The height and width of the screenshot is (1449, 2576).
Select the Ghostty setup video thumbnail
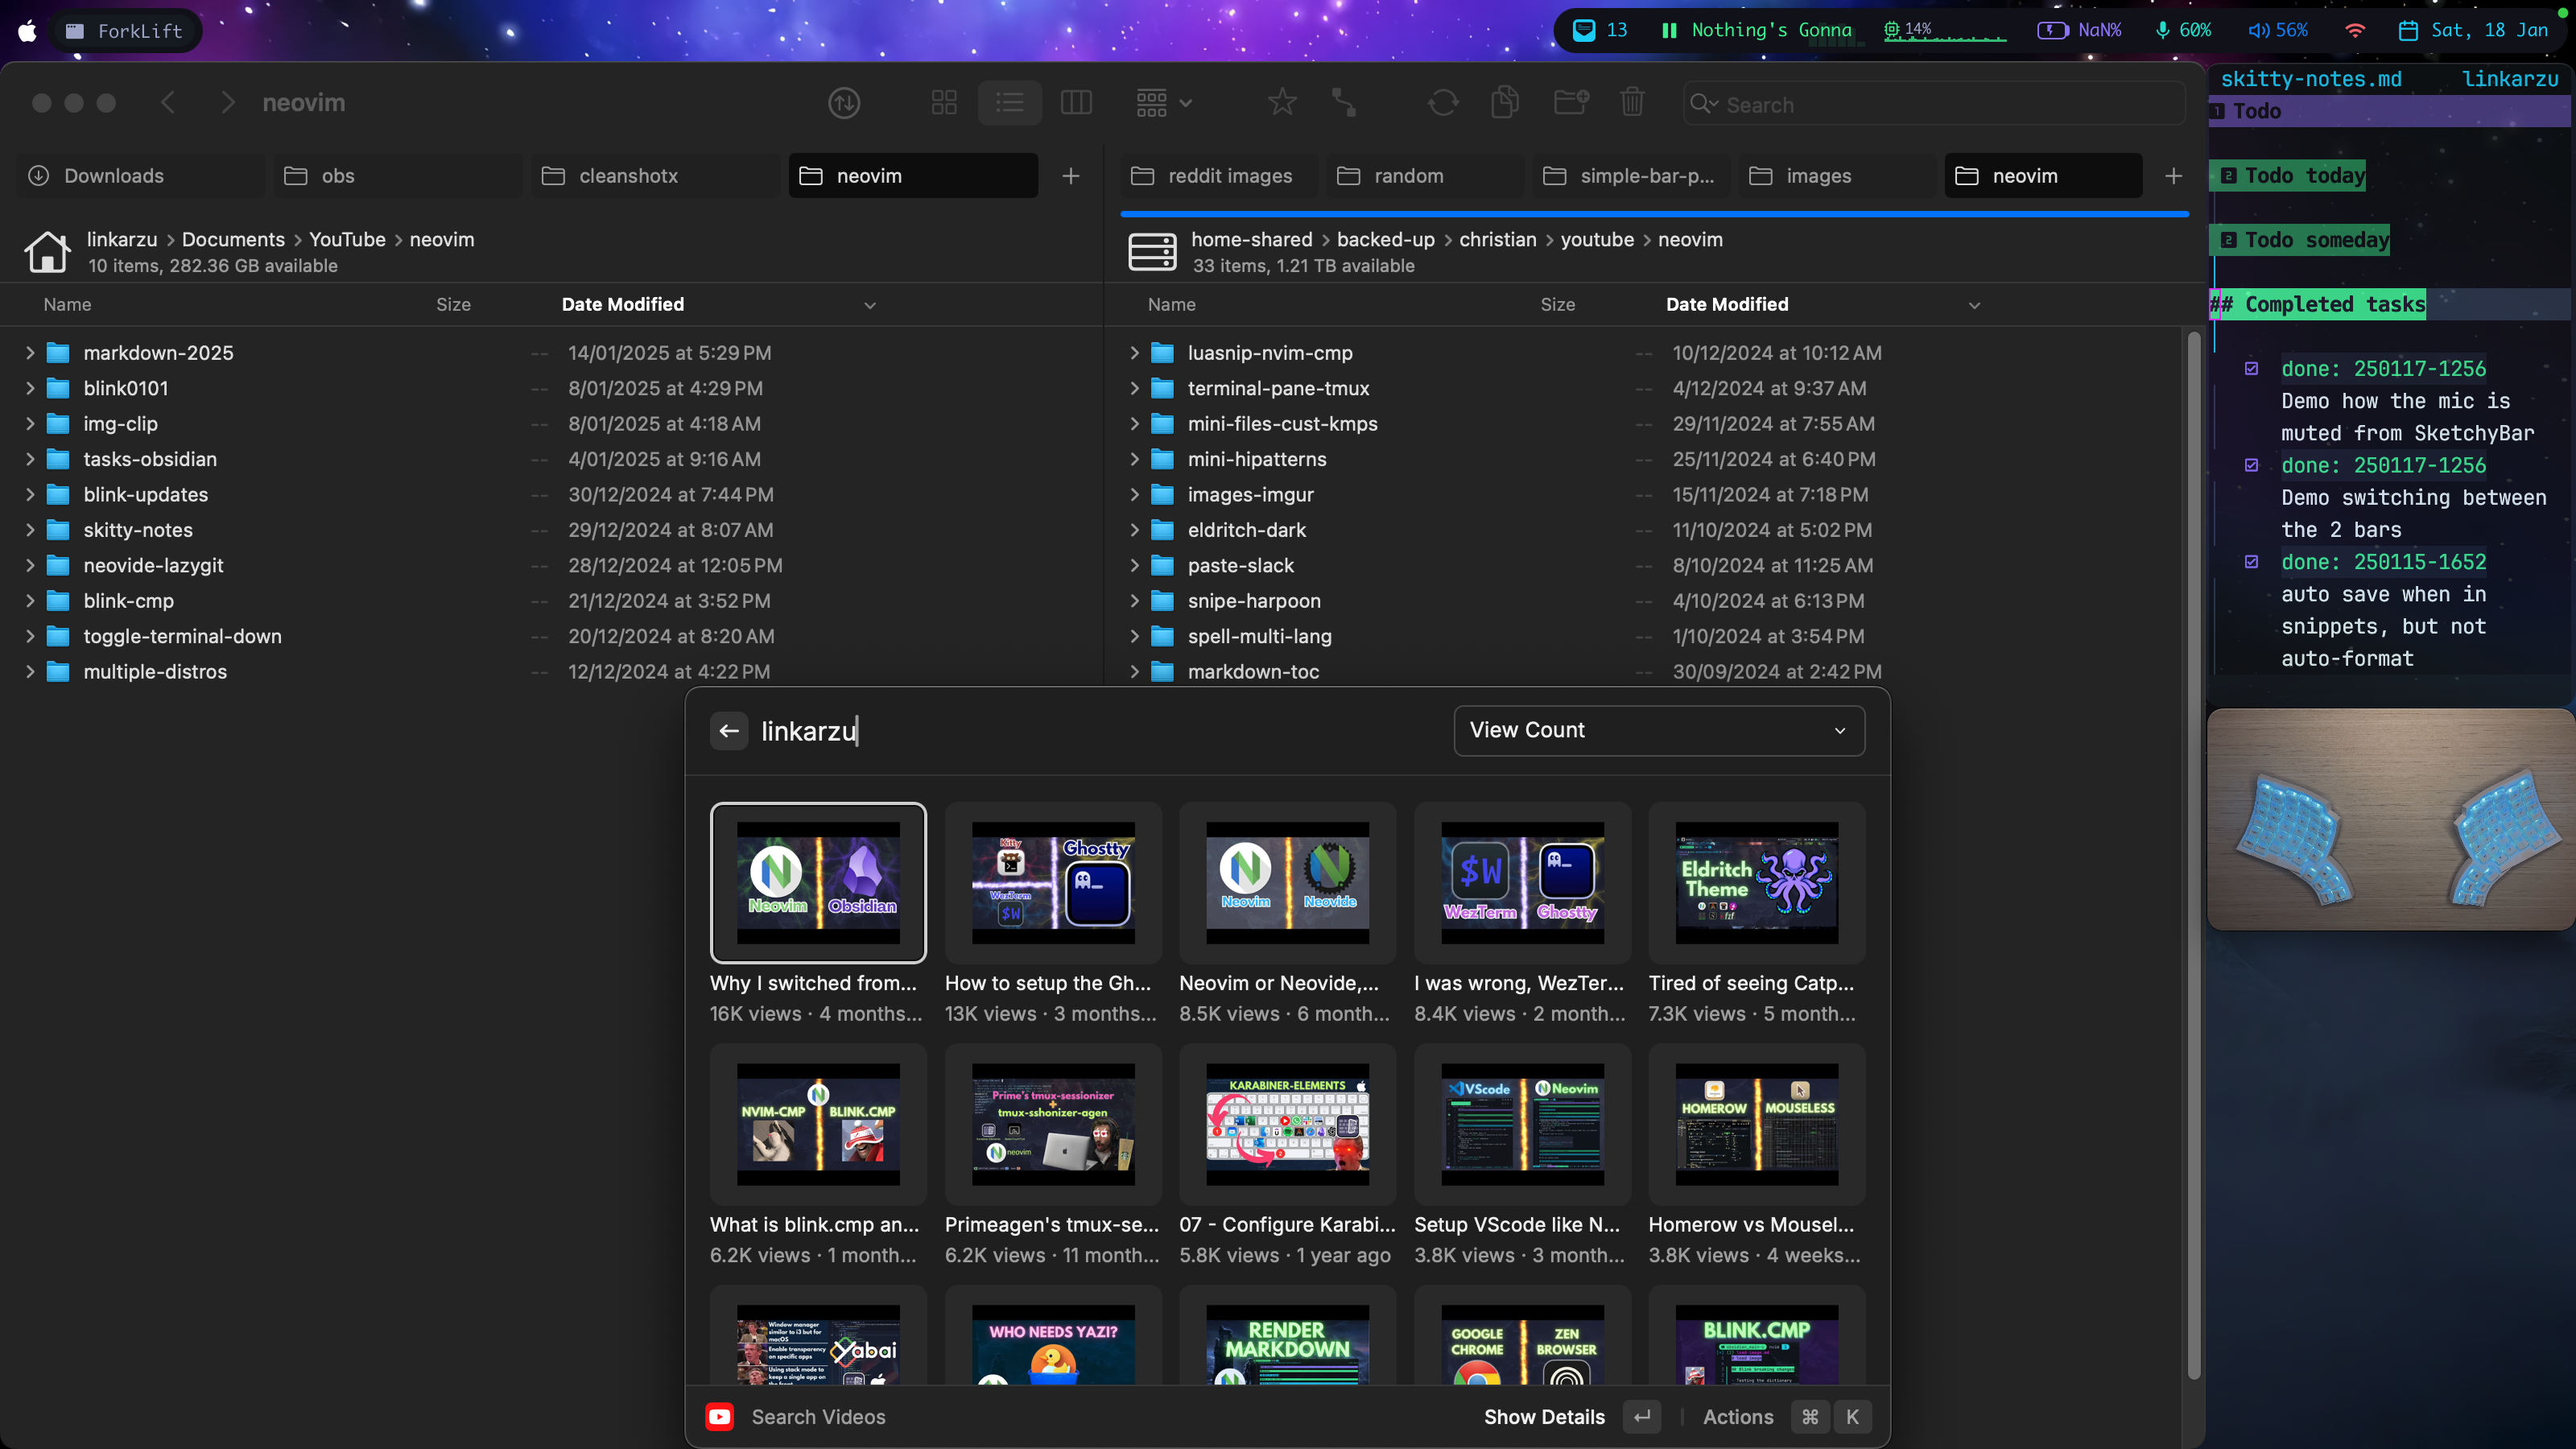click(x=1053, y=883)
